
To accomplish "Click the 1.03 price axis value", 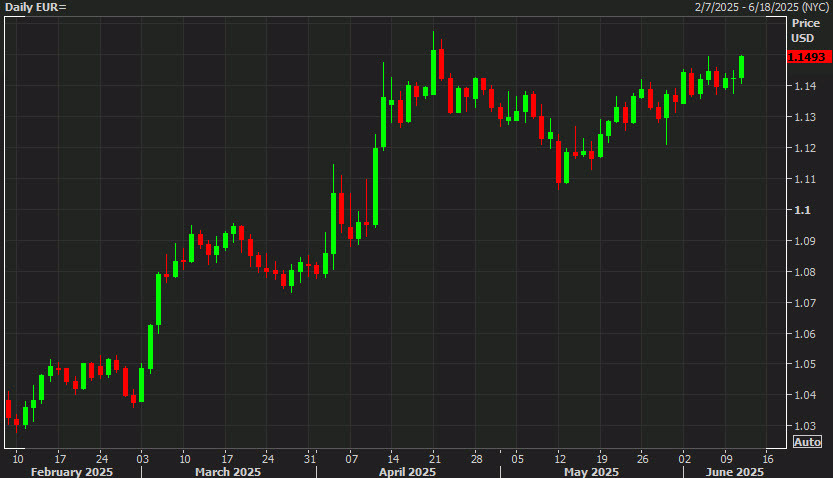I will [x=805, y=426].
